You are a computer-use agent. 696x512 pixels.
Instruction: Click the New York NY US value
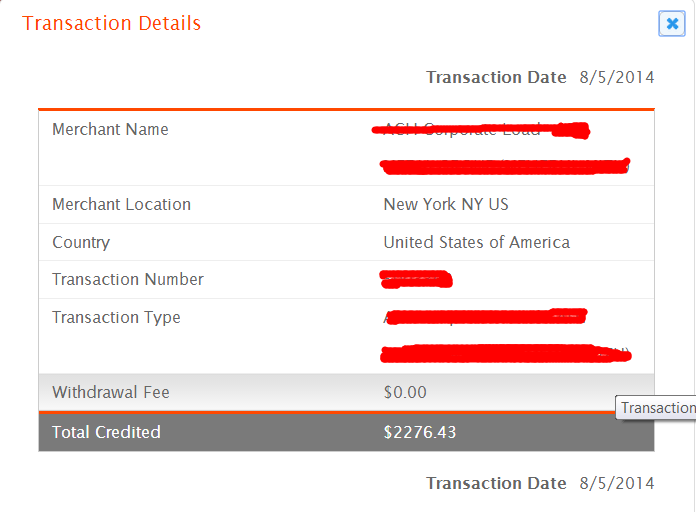(446, 204)
